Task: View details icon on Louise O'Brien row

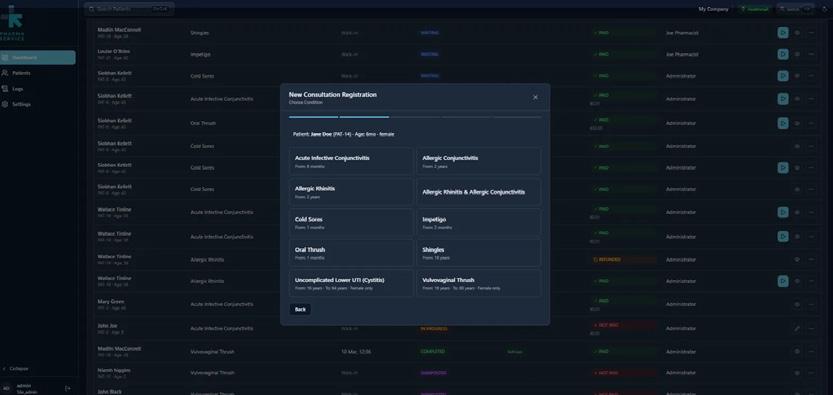Action: click(x=797, y=54)
